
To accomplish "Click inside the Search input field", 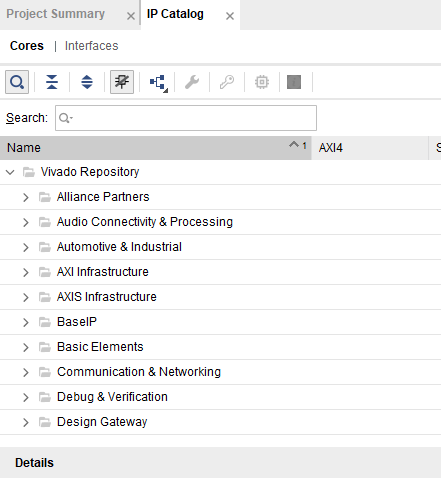I will 186,118.
